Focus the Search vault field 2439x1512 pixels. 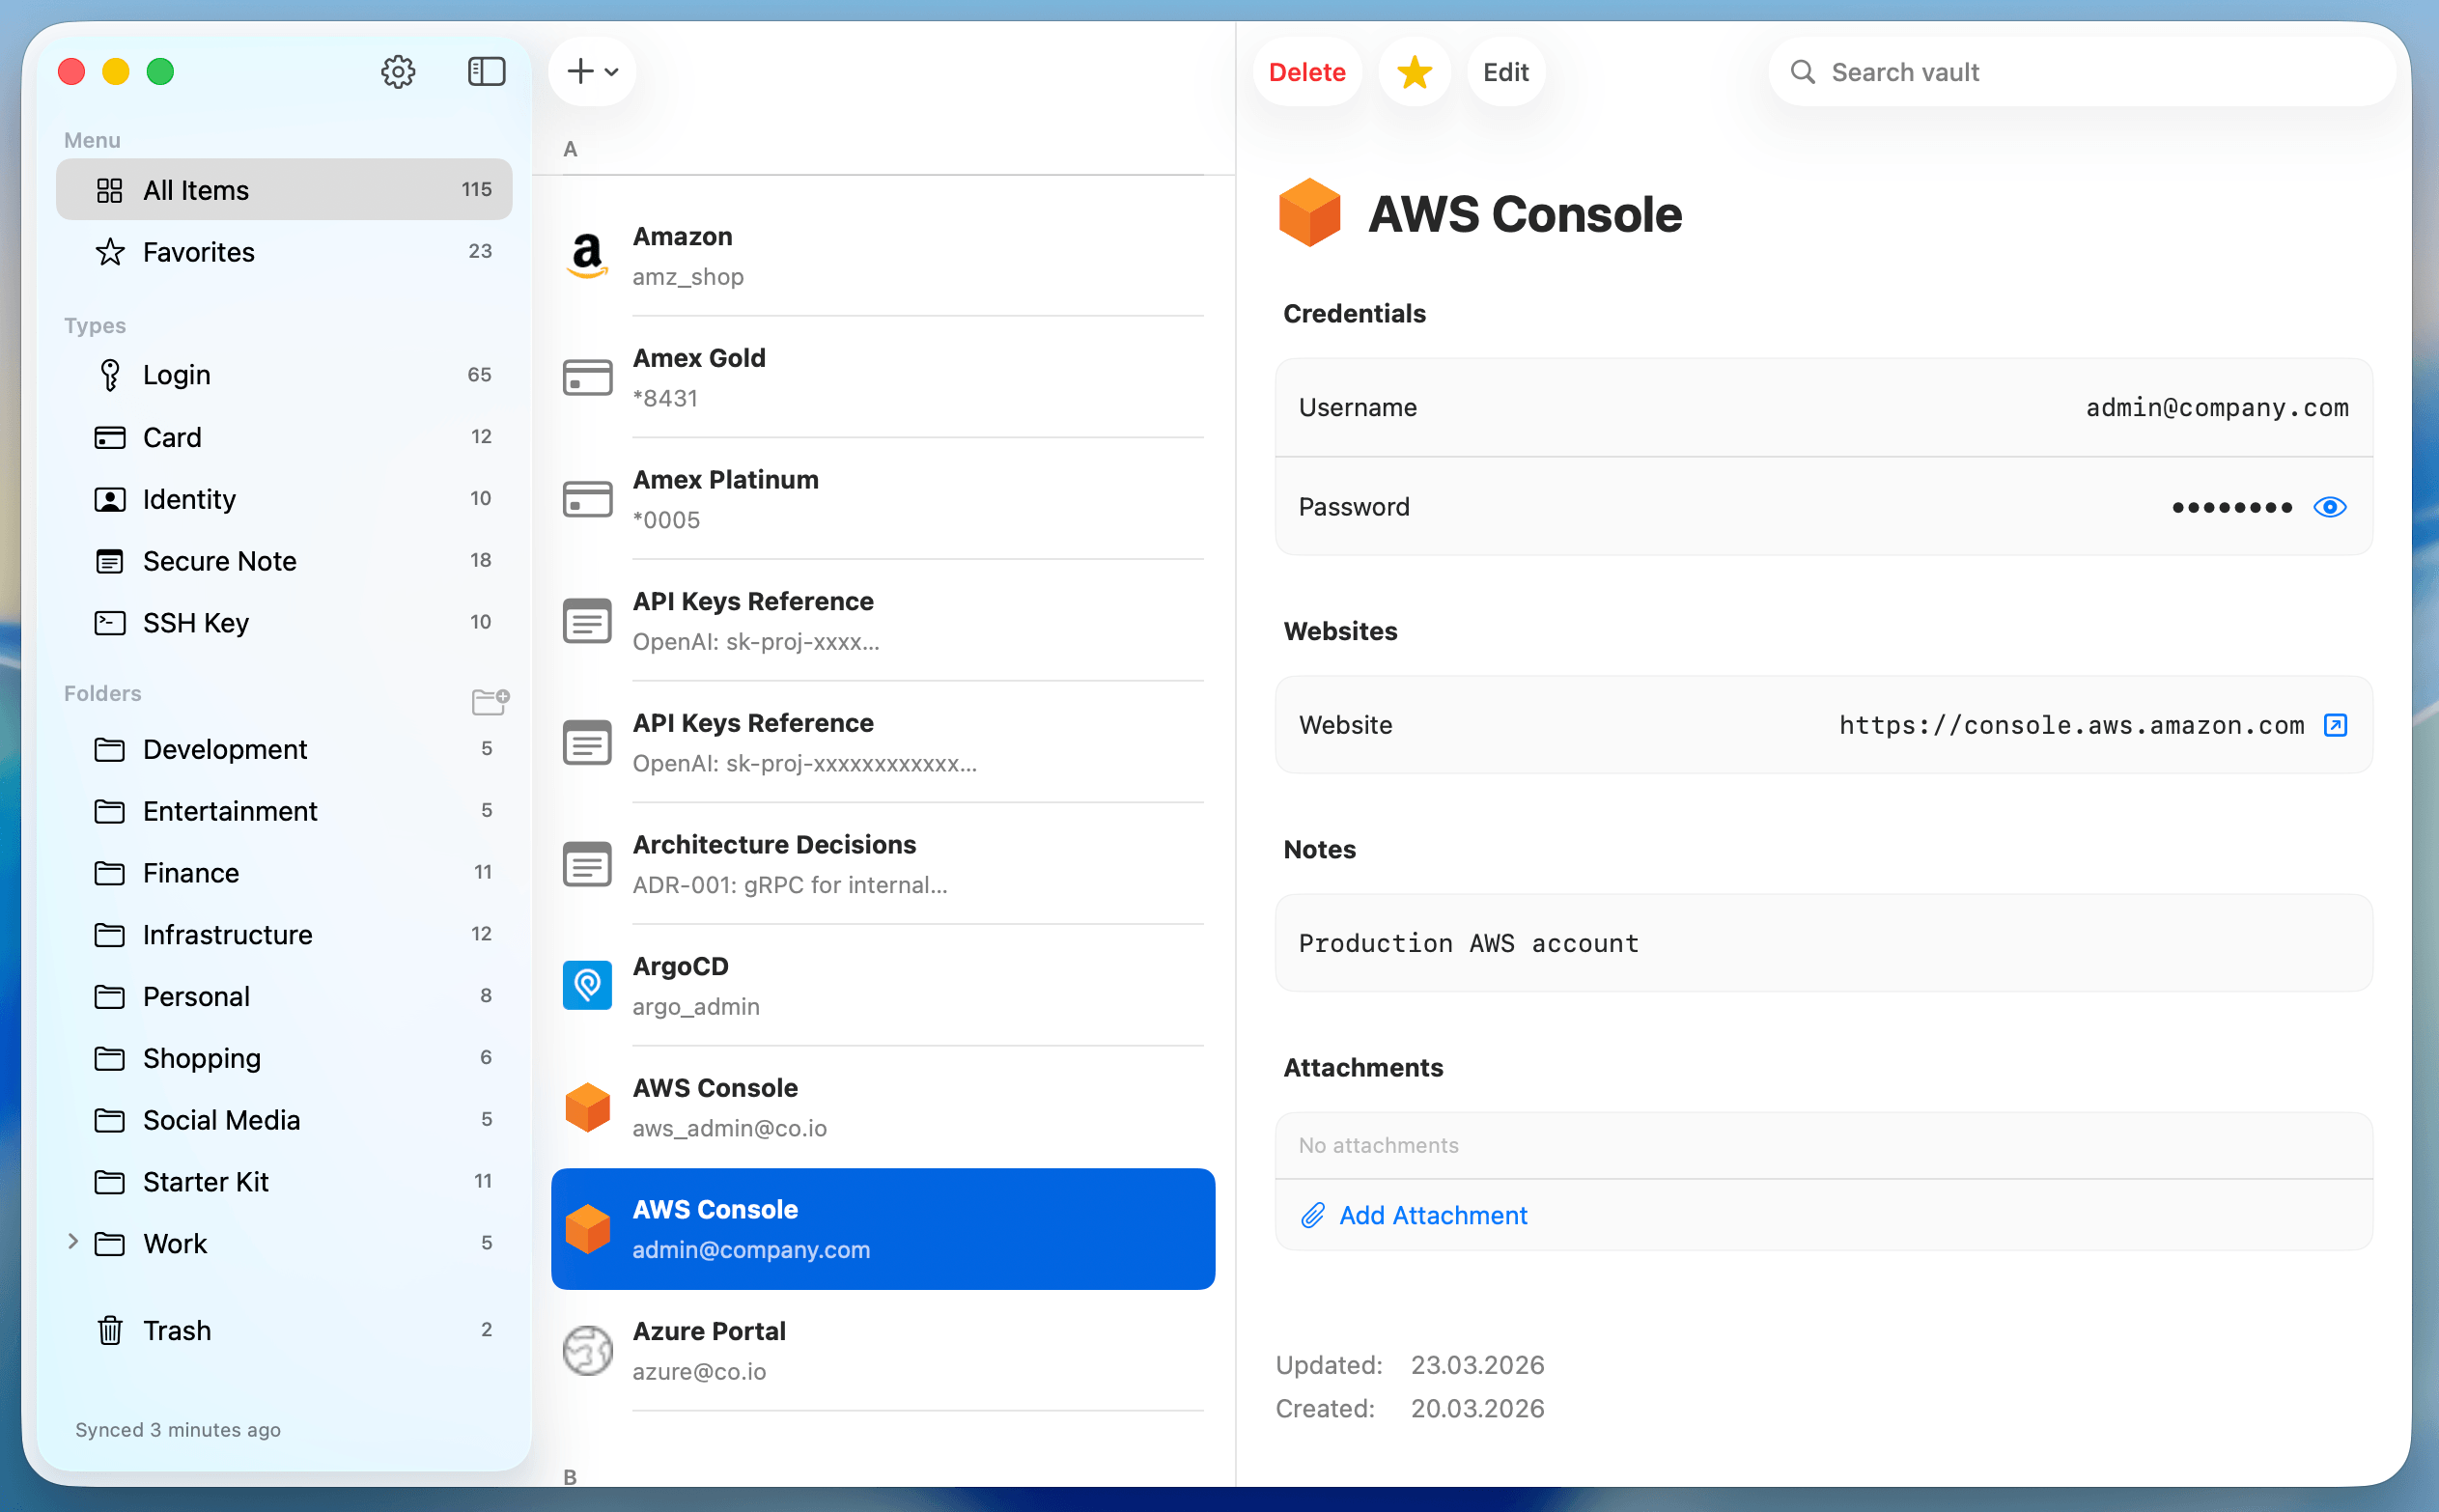tap(2082, 72)
